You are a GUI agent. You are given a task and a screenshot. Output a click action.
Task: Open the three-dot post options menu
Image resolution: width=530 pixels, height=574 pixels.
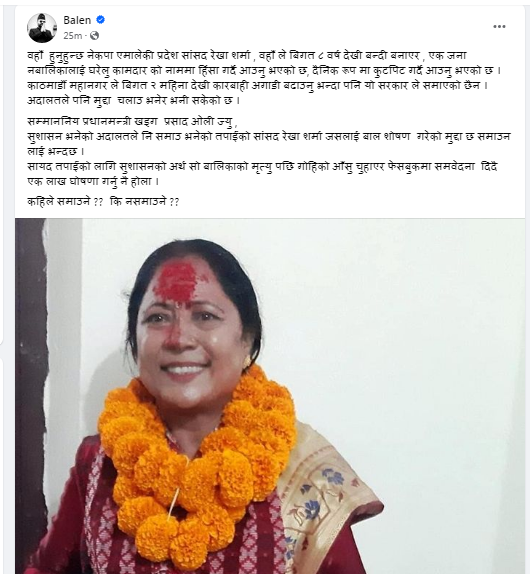coord(499,27)
